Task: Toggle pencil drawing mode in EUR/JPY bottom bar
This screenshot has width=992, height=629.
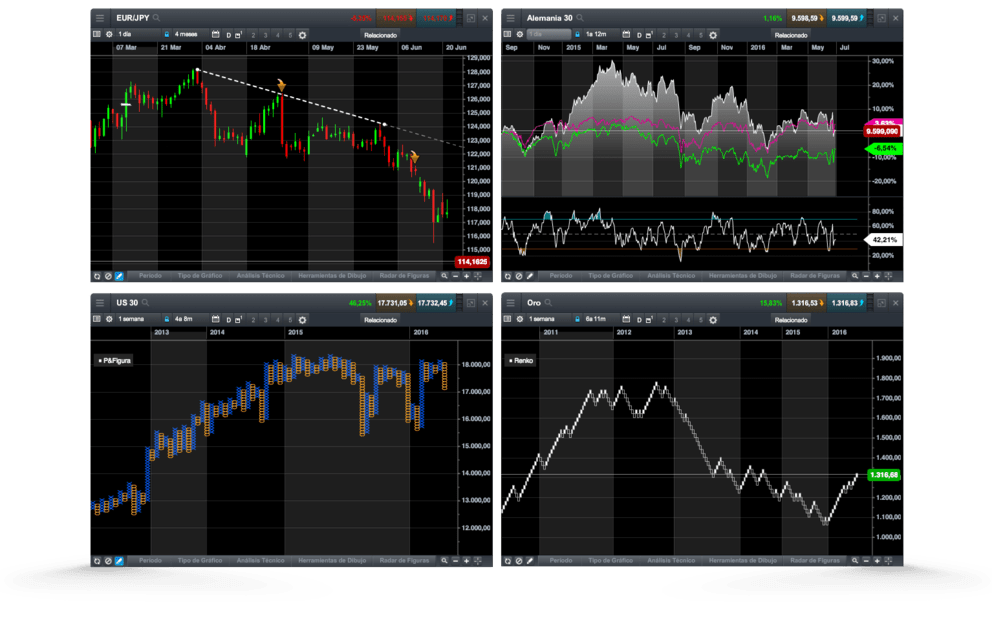Action: pos(119,277)
